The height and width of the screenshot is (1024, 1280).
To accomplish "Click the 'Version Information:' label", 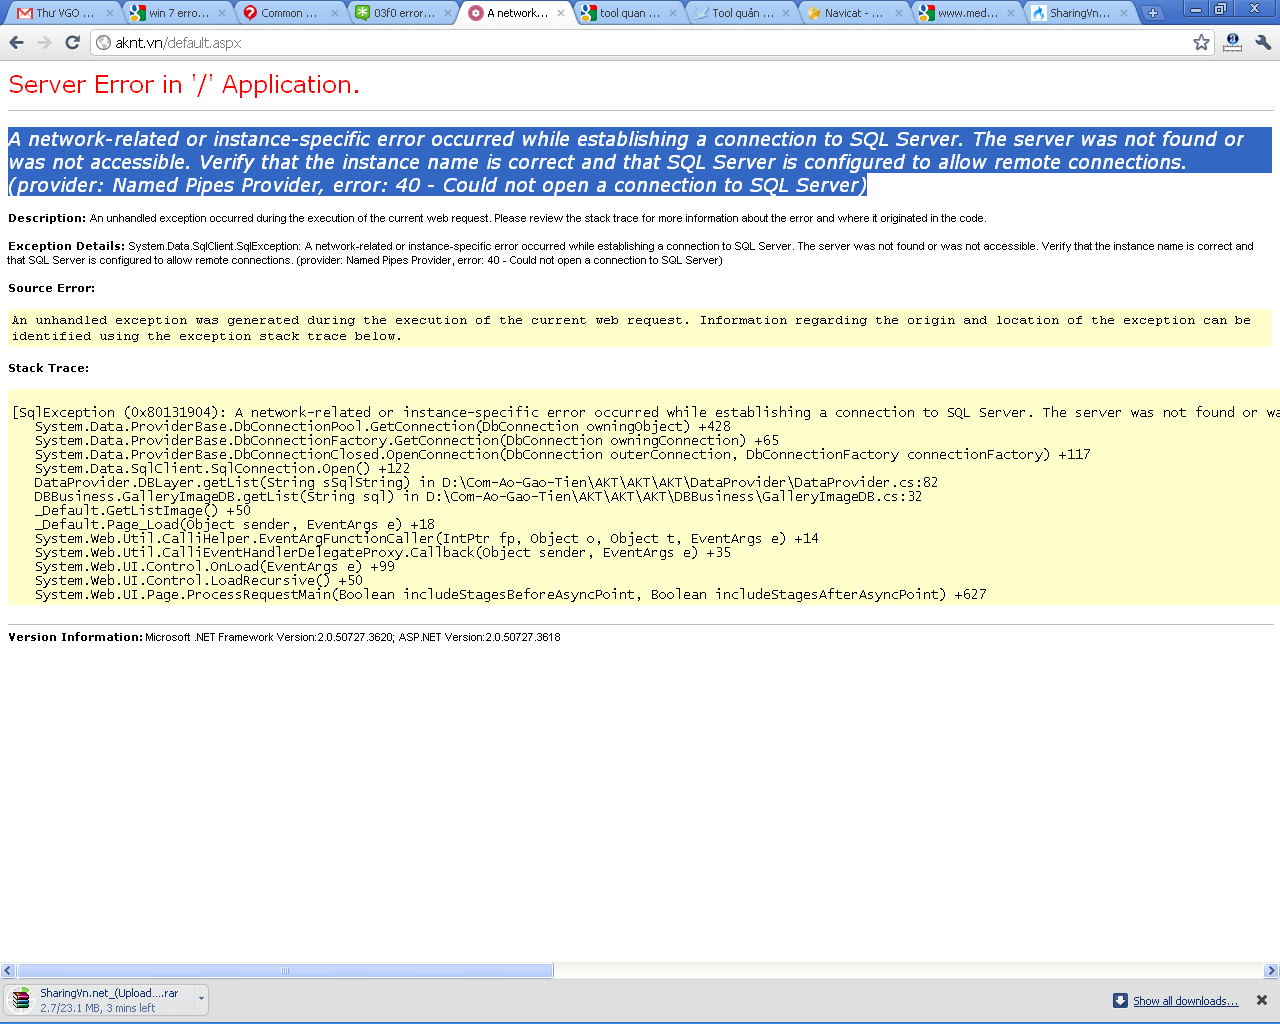I will click(75, 637).
